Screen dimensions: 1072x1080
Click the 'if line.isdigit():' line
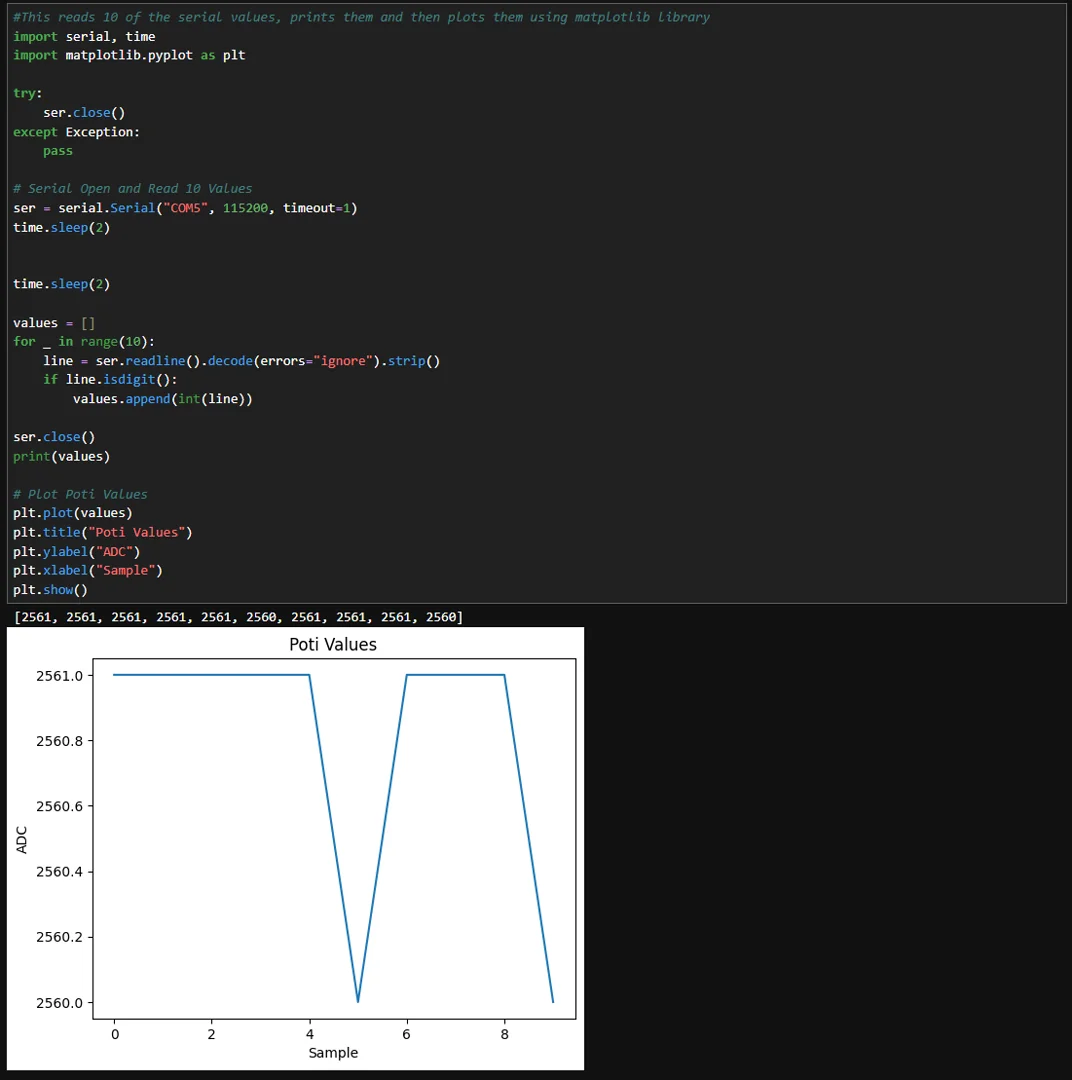pos(110,380)
